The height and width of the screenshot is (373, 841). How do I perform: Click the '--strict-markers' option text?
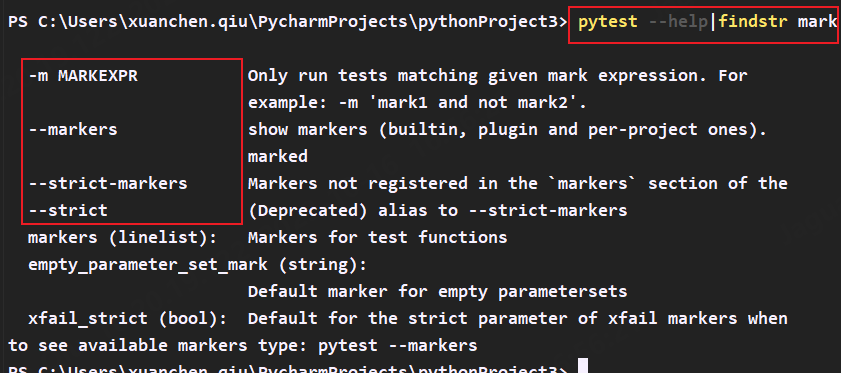point(108,184)
